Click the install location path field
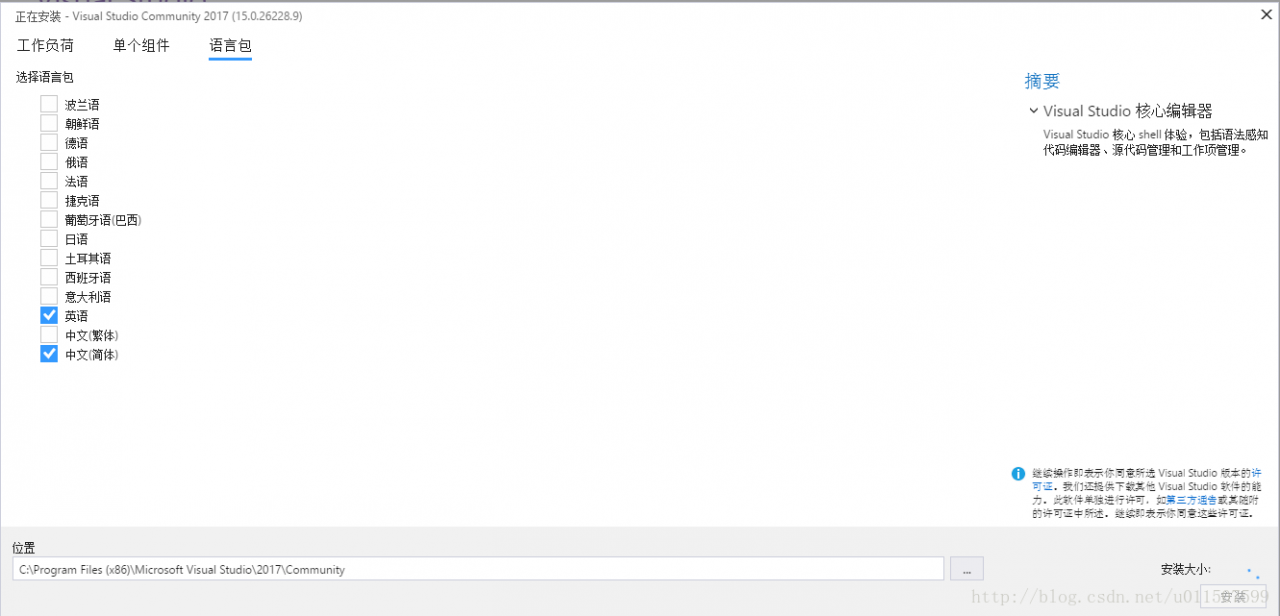Viewport: 1280px width, 616px height. point(478,569)
